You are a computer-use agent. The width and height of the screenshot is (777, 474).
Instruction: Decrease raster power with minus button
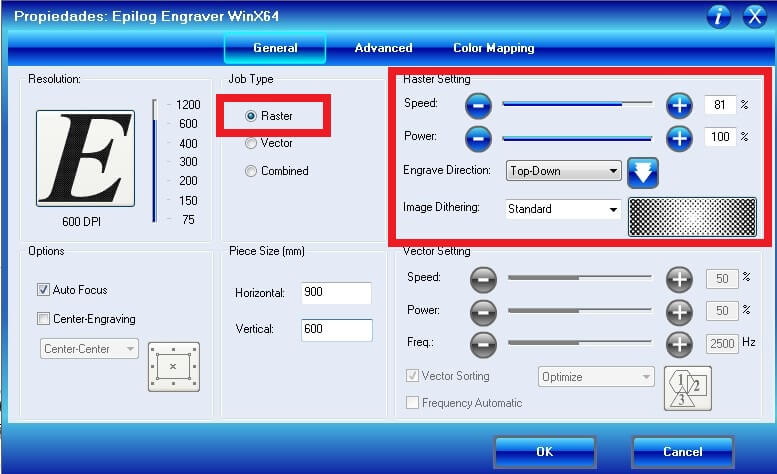coord(478,138)
